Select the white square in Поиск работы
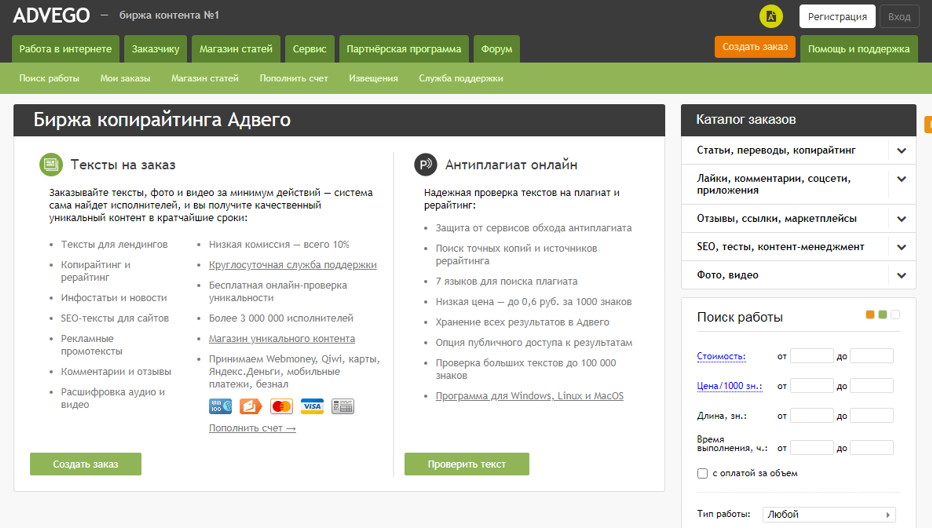Image resolution: width=932 pixels, height=532 pixels. [x=895, y=314]
